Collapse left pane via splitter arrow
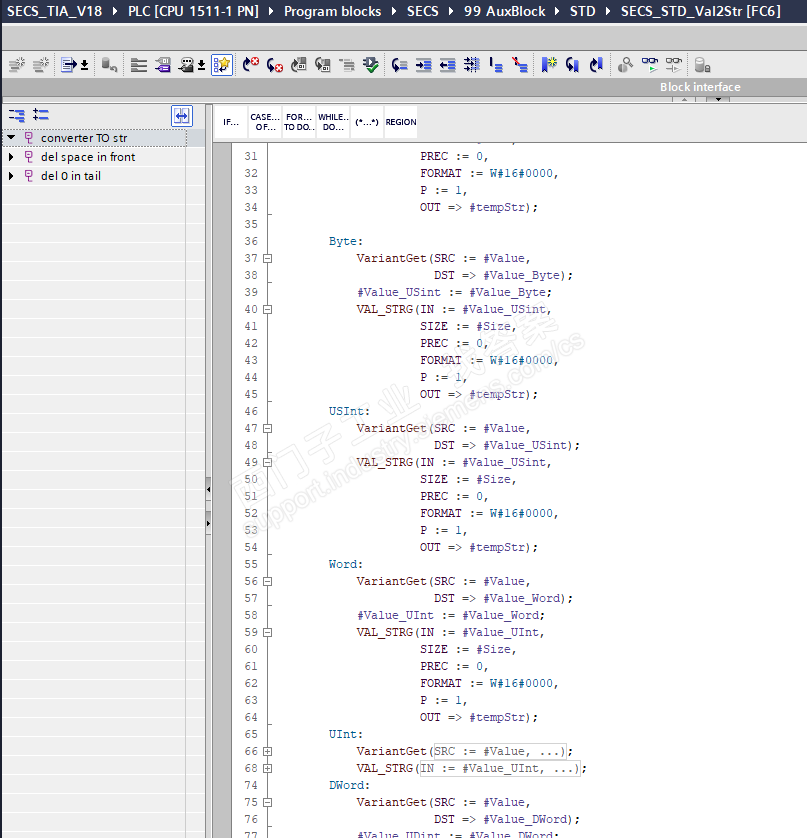Viewport: 807px width, 838px height. (208, 490)
